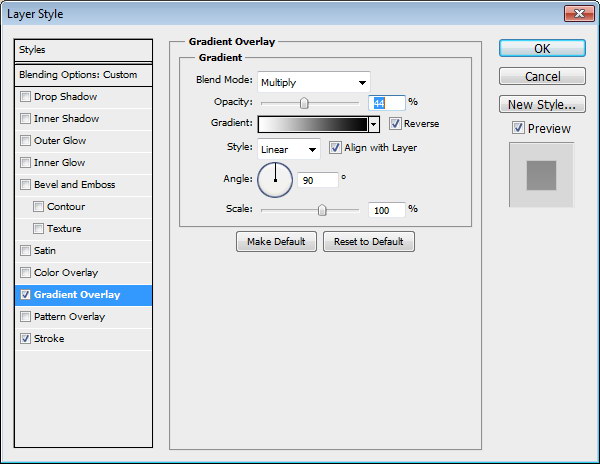Open the black-white gradient swatch editor
Viewport: 600px width, 464px height.
coord(313,124)
